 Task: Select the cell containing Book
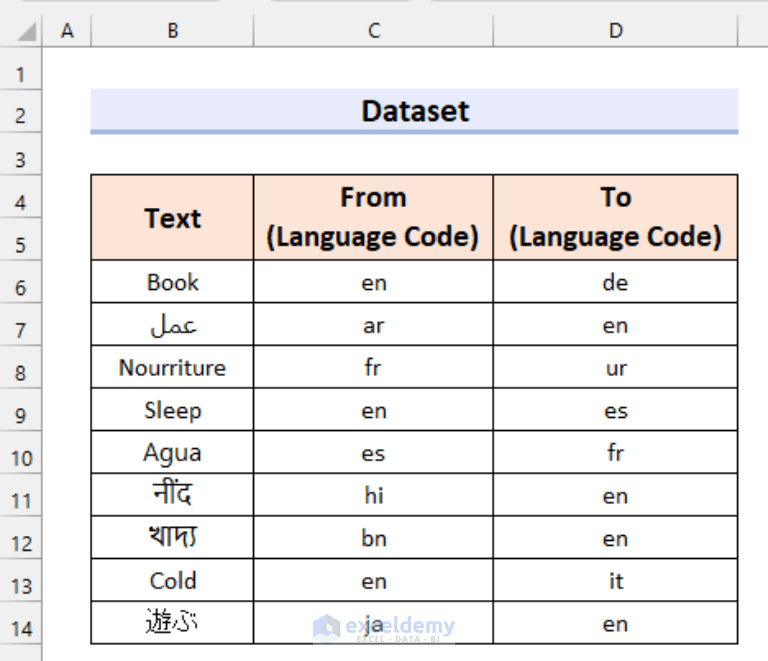[172, 282]
